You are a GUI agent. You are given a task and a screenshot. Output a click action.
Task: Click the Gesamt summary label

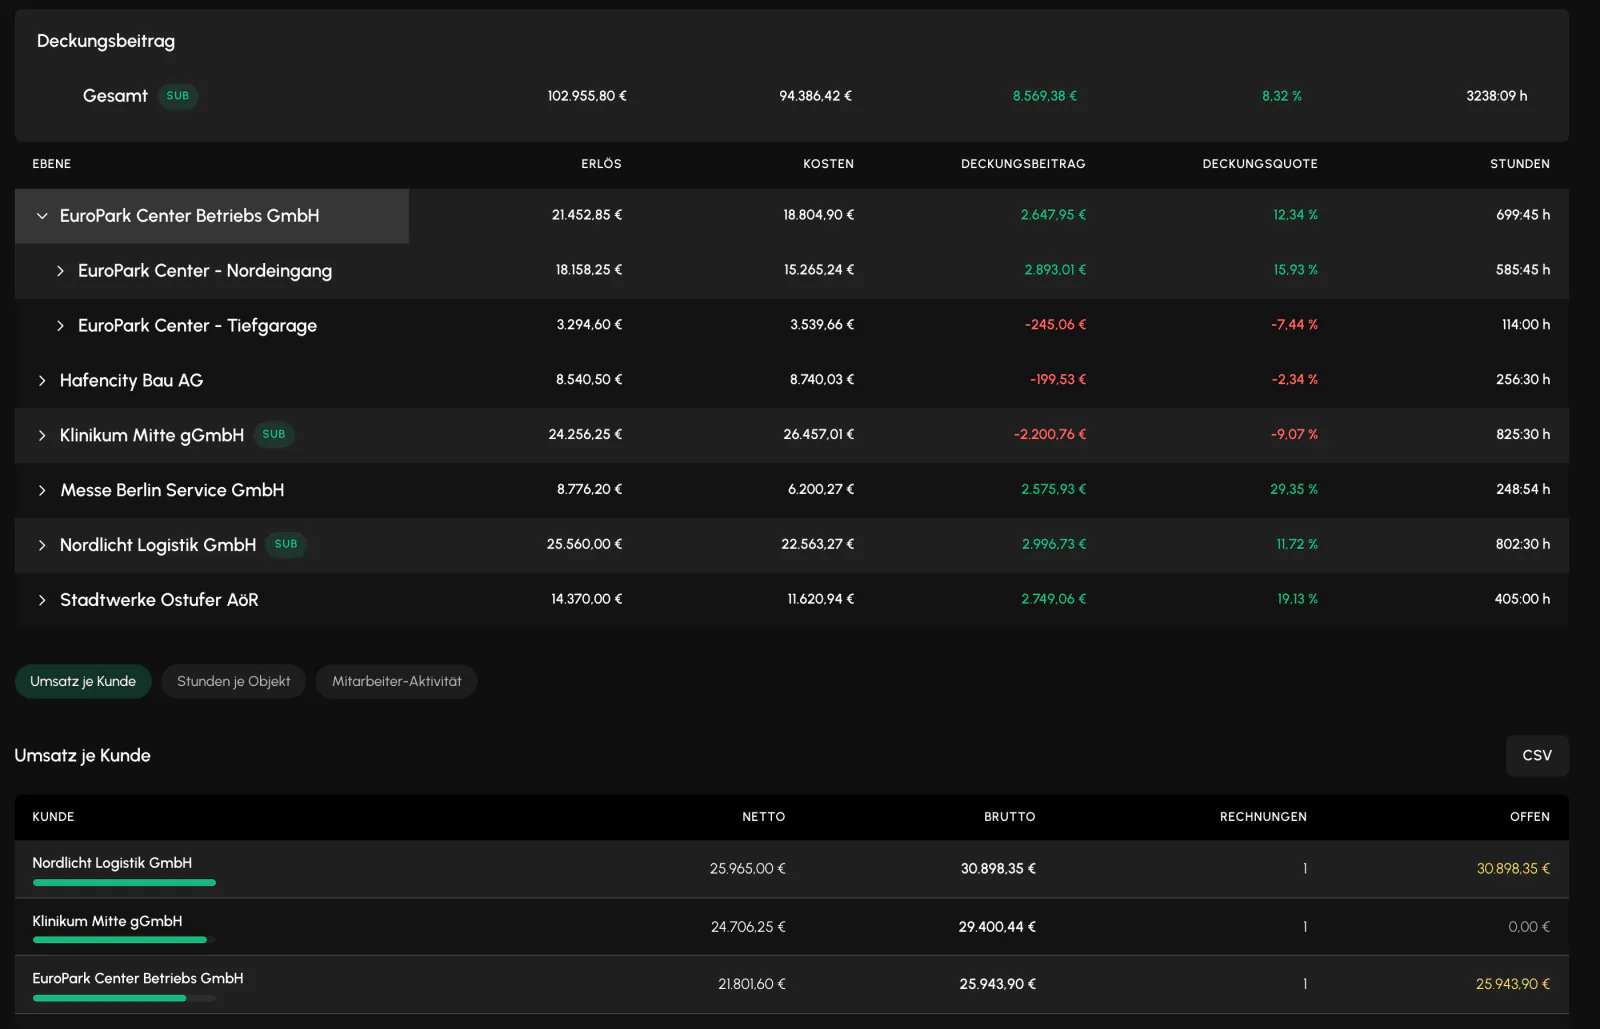coord(115,96)
